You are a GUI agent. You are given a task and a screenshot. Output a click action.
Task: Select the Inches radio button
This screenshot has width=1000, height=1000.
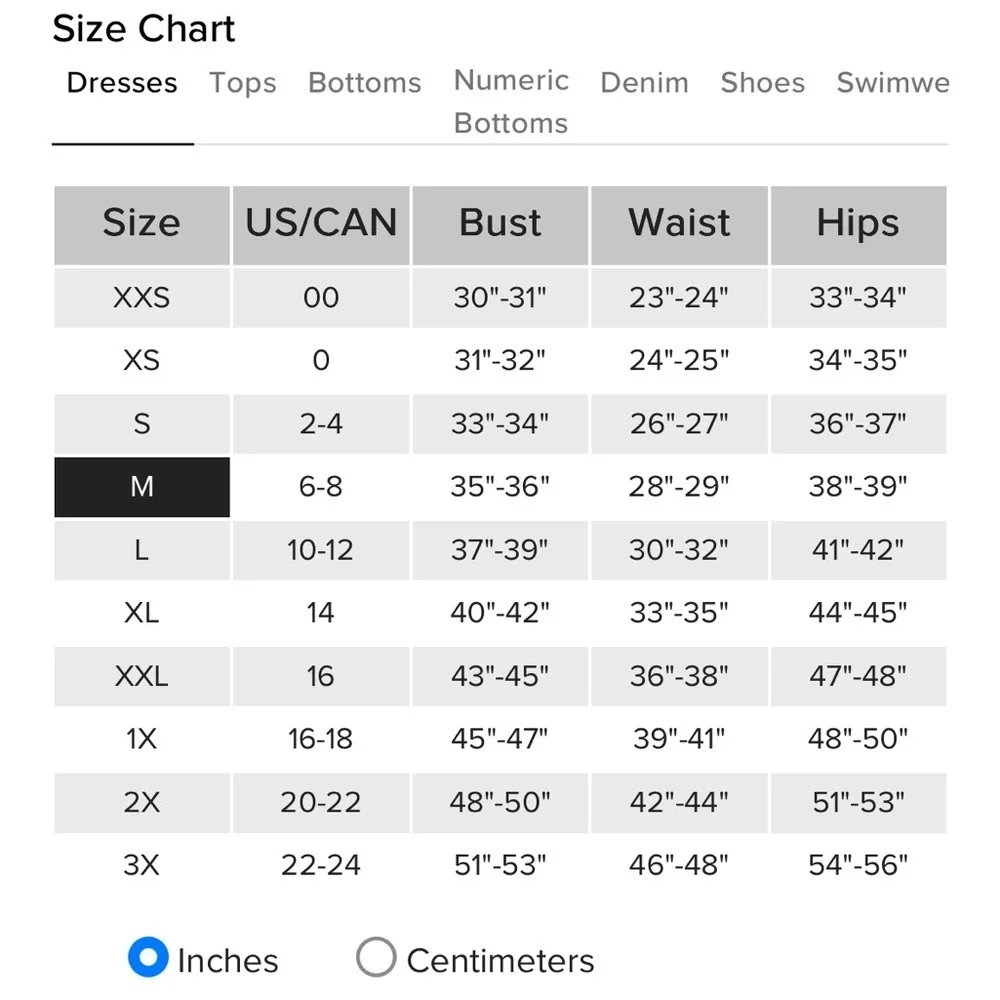coord(149,959)
